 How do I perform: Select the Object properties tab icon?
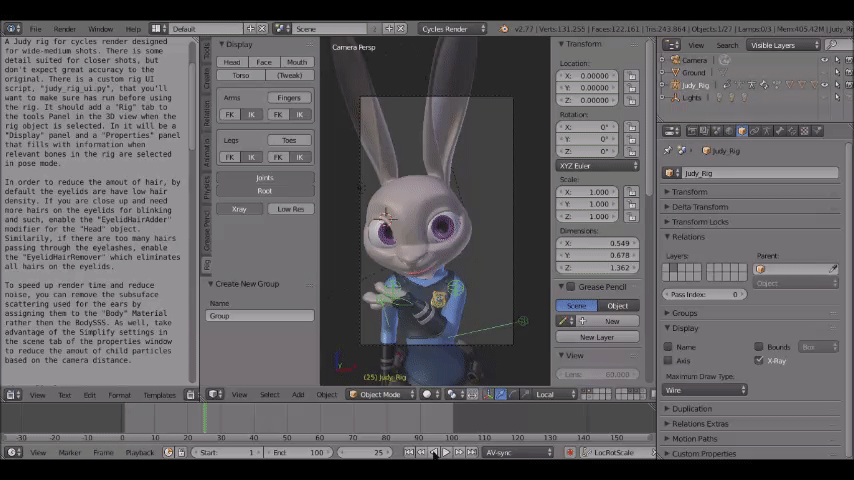pyautogui.click(x=741, y=131)
